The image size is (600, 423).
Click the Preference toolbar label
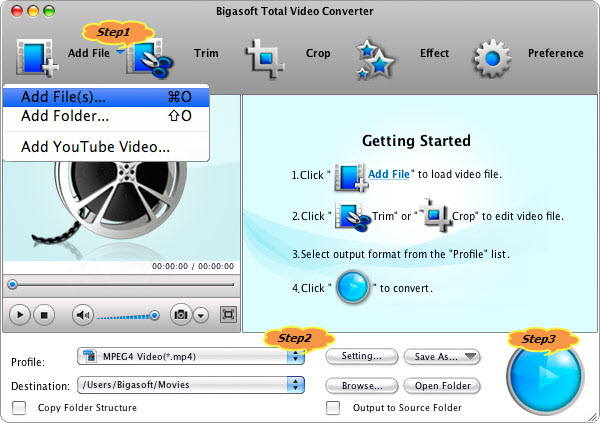click(556, 53)
